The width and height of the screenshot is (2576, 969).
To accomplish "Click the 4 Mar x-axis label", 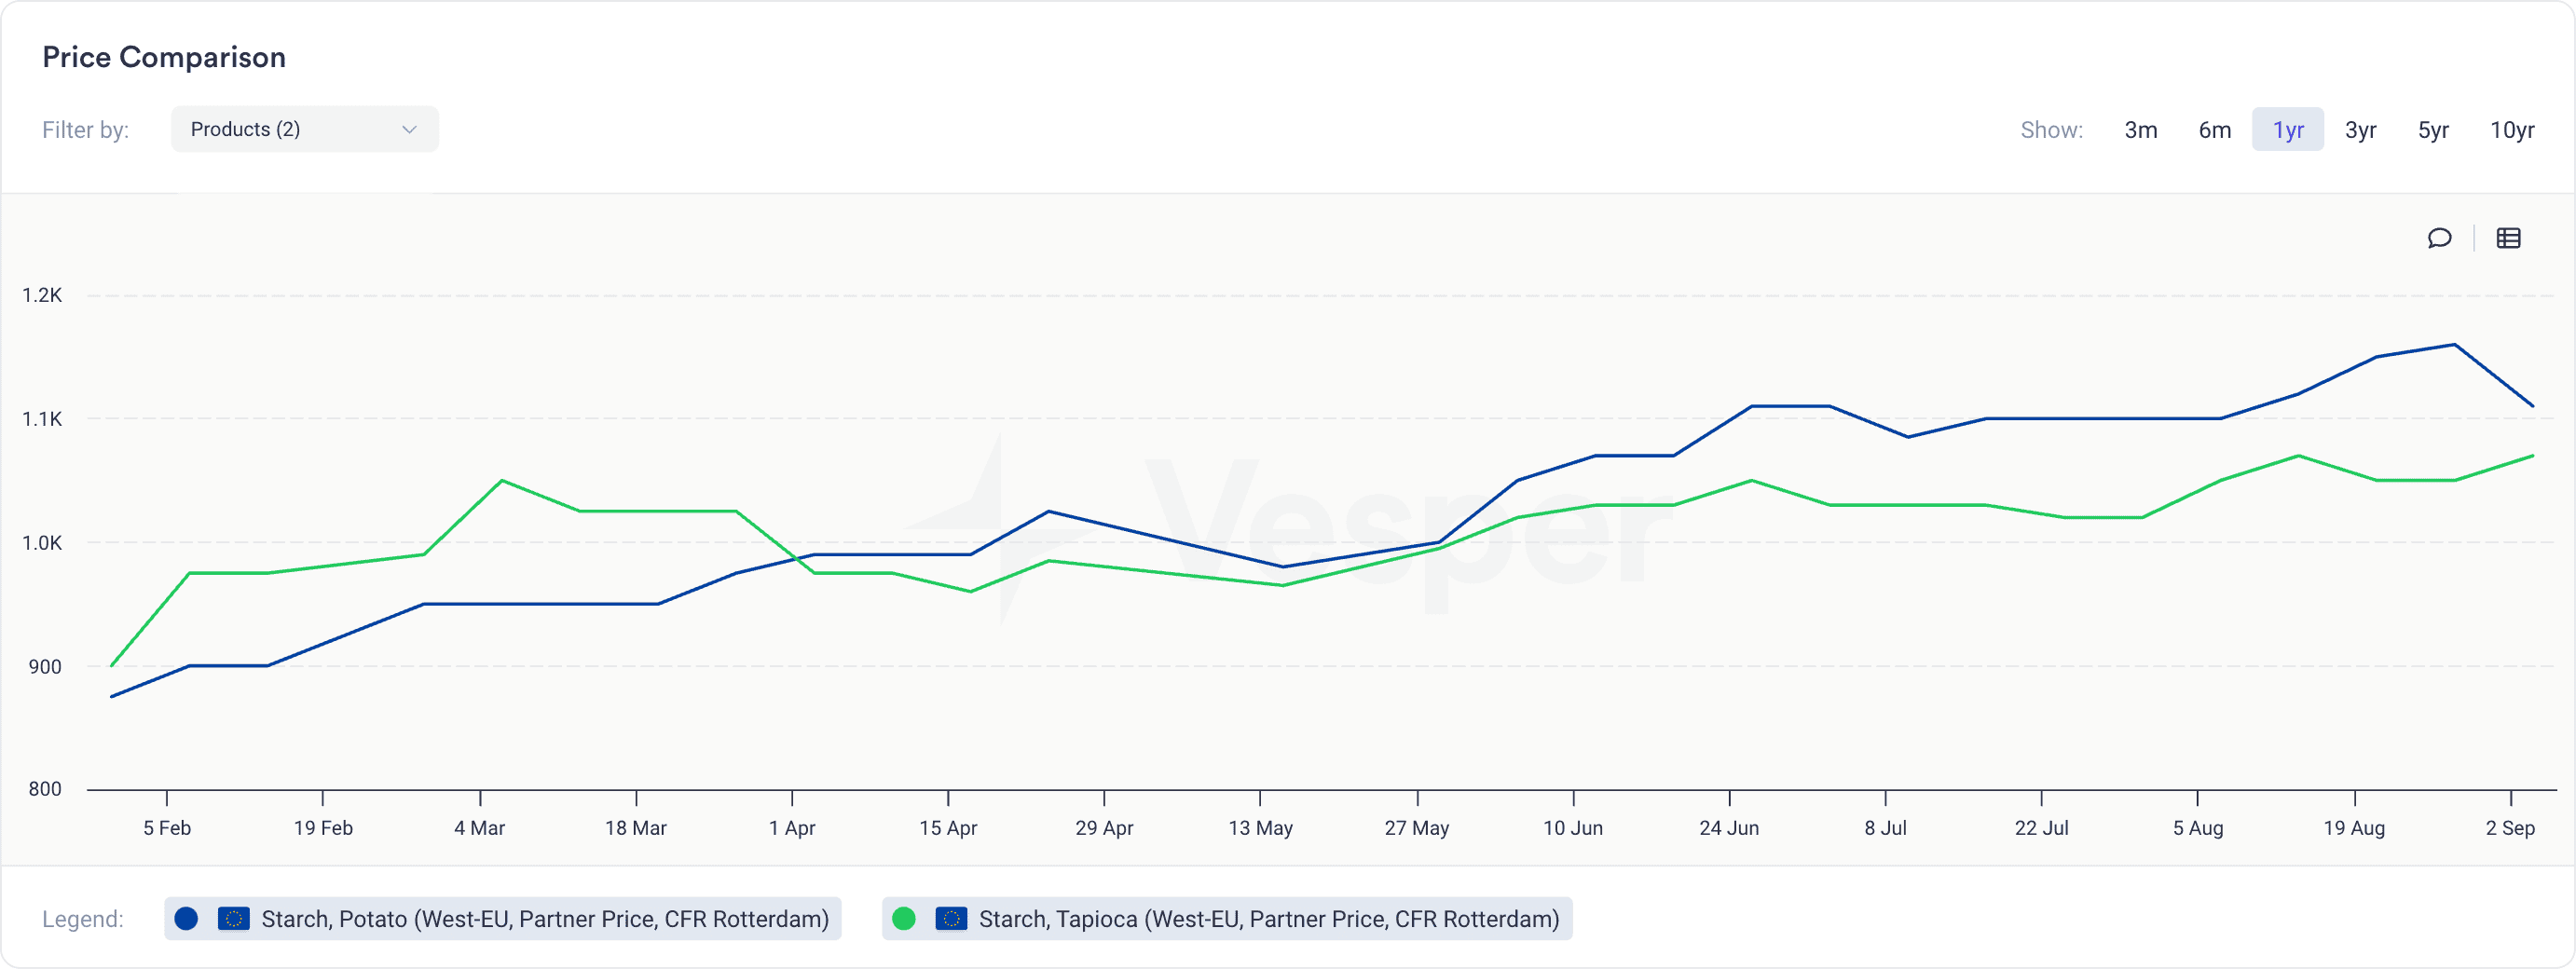I will [x=480, y=828].
